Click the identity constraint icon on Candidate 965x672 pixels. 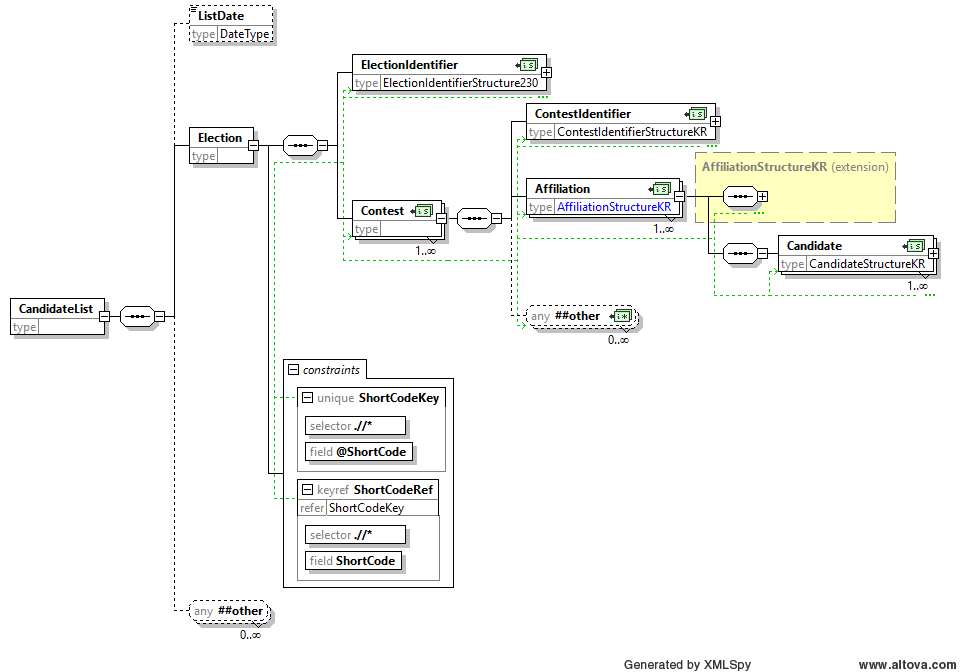(x=915, y=246)
